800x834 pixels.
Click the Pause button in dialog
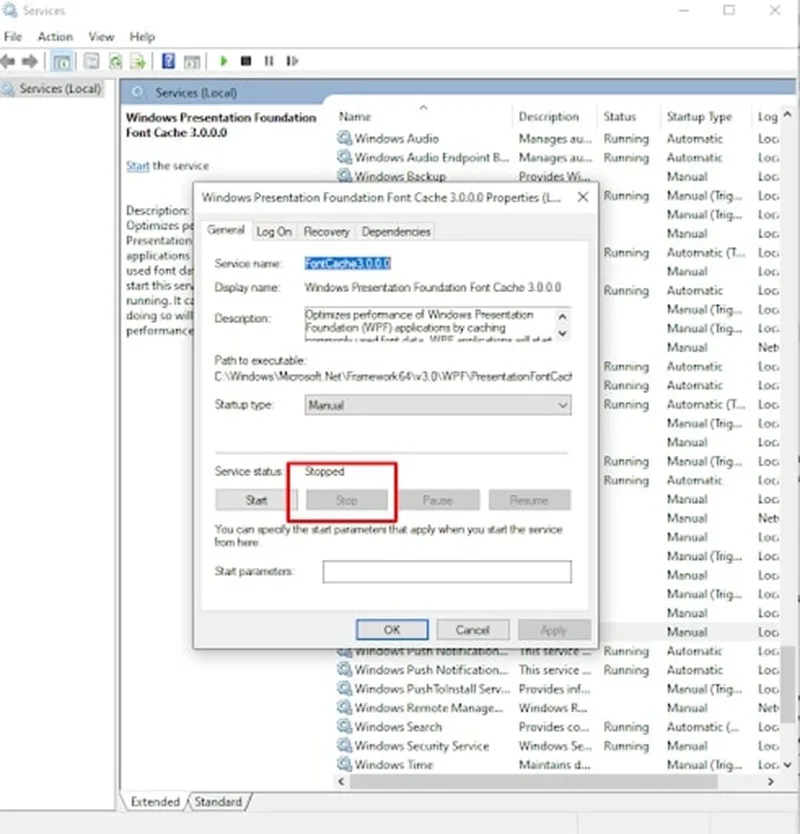click(438, 500)
